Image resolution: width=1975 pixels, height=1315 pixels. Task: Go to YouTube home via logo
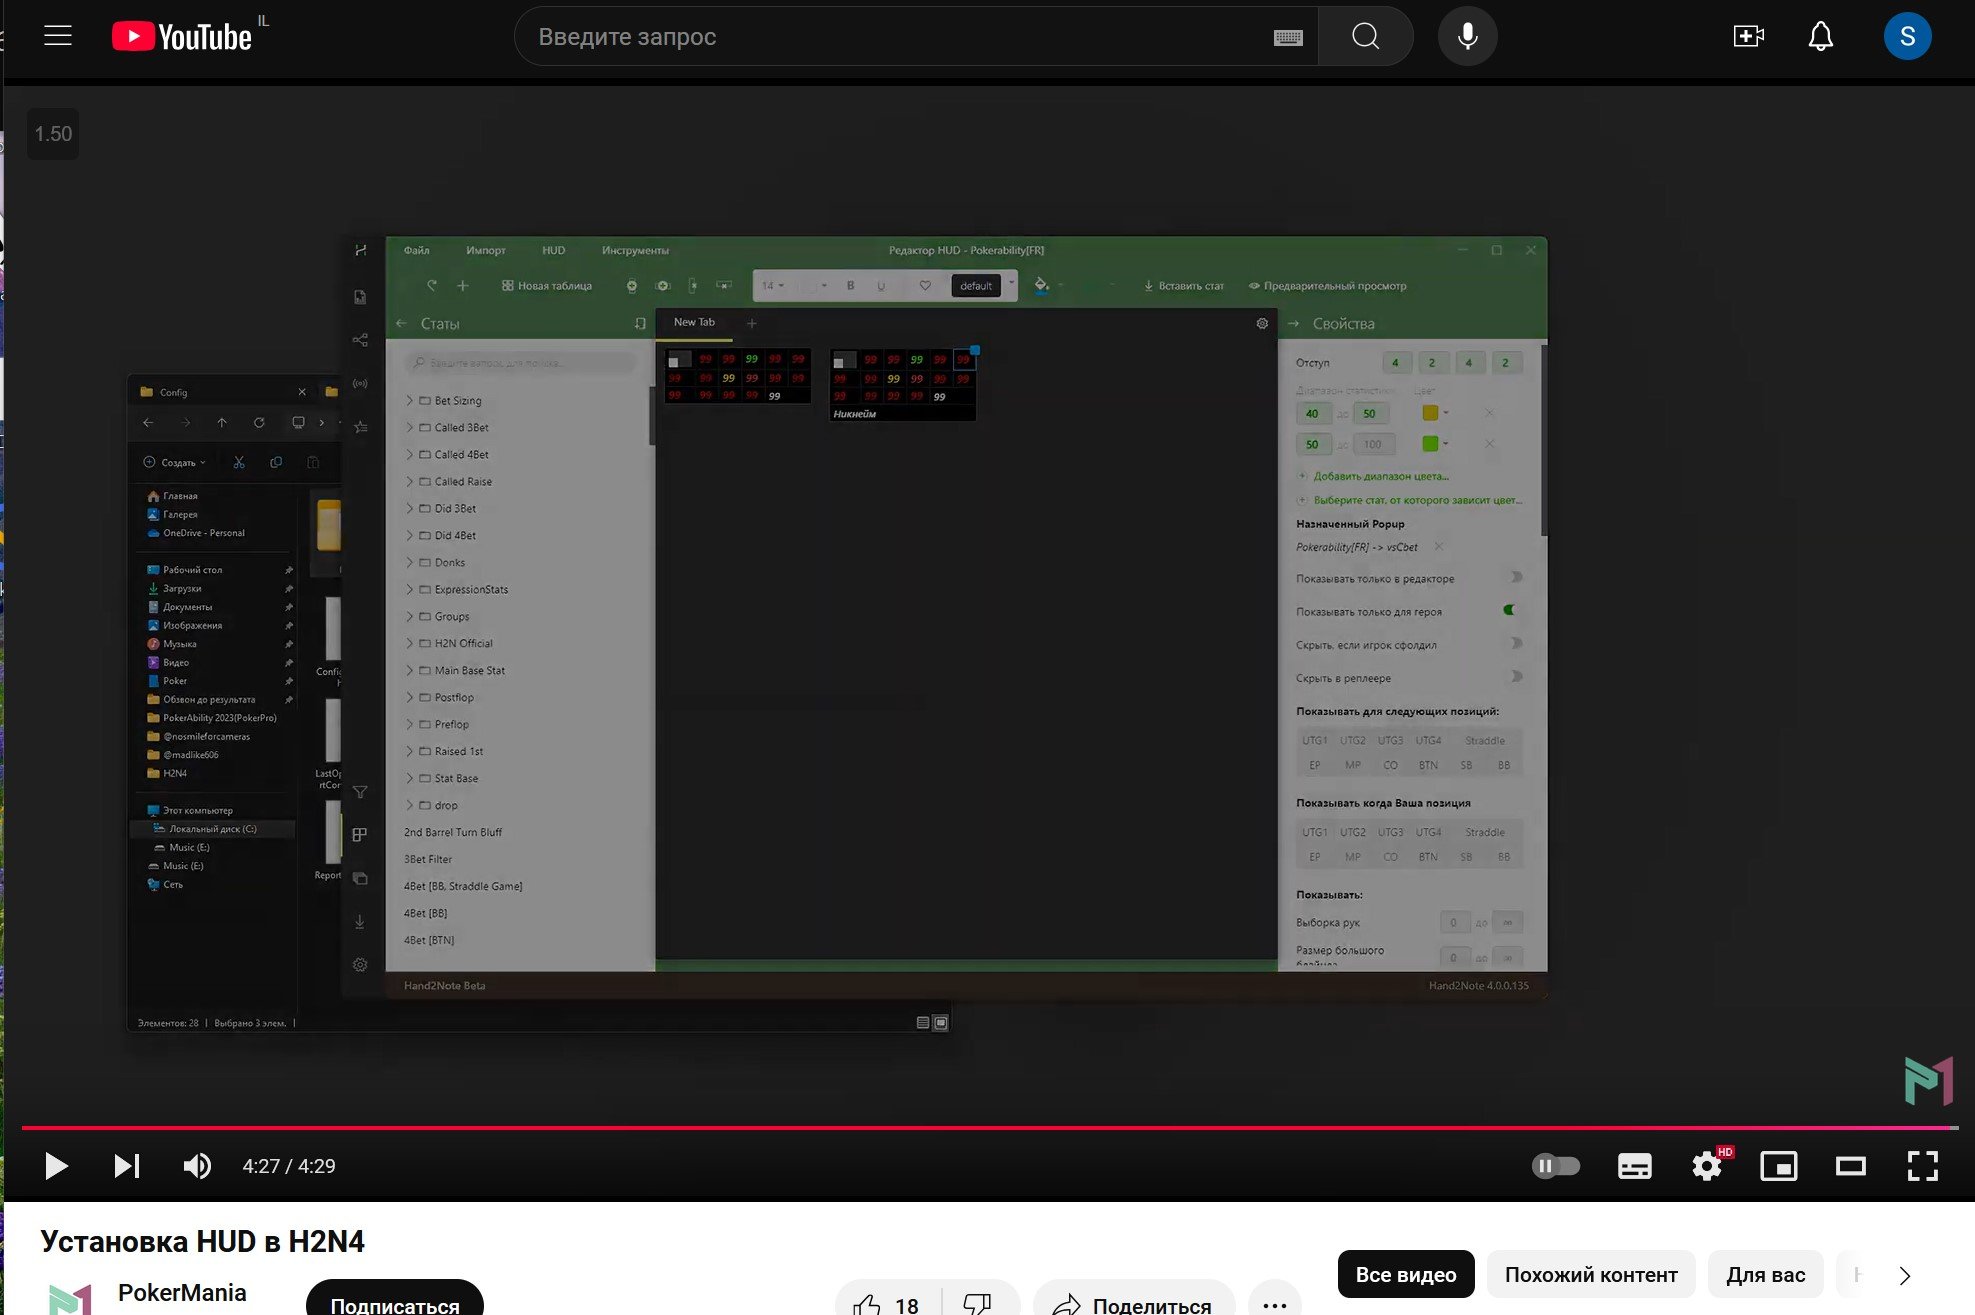[182, 37]
